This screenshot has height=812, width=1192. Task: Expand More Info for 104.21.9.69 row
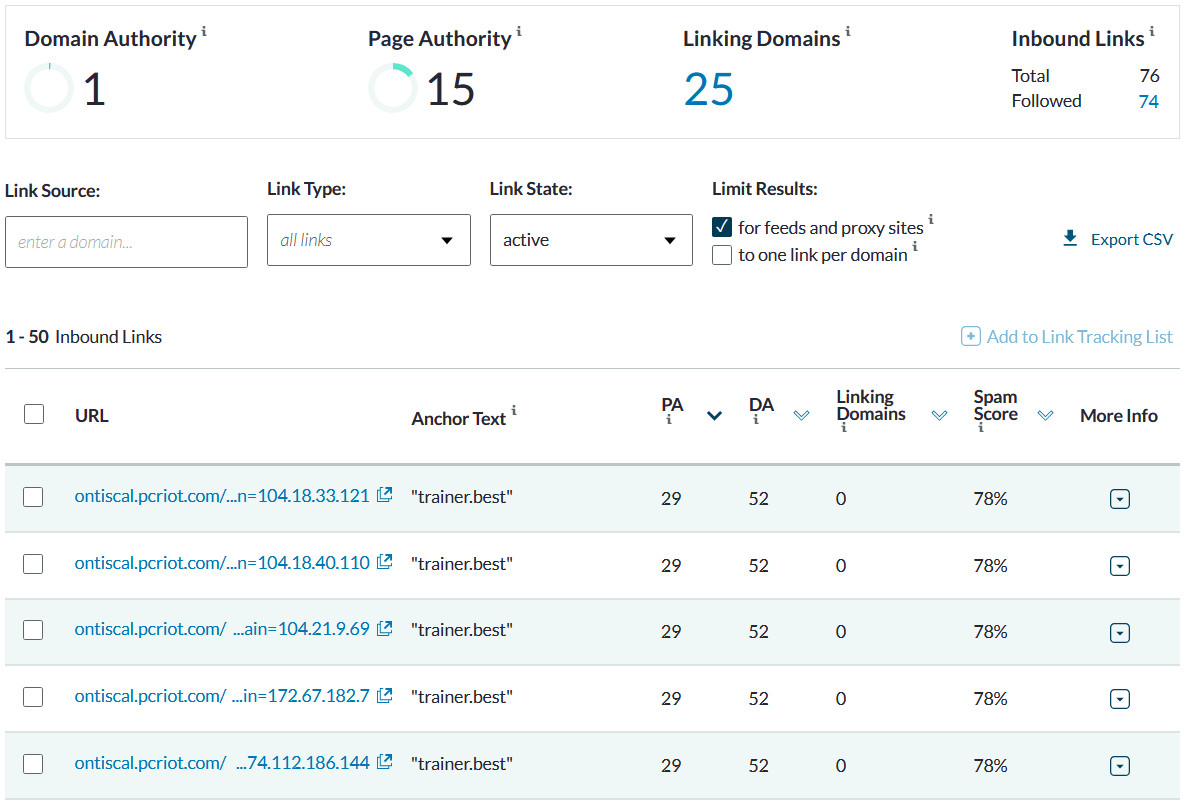(1120, 633)
